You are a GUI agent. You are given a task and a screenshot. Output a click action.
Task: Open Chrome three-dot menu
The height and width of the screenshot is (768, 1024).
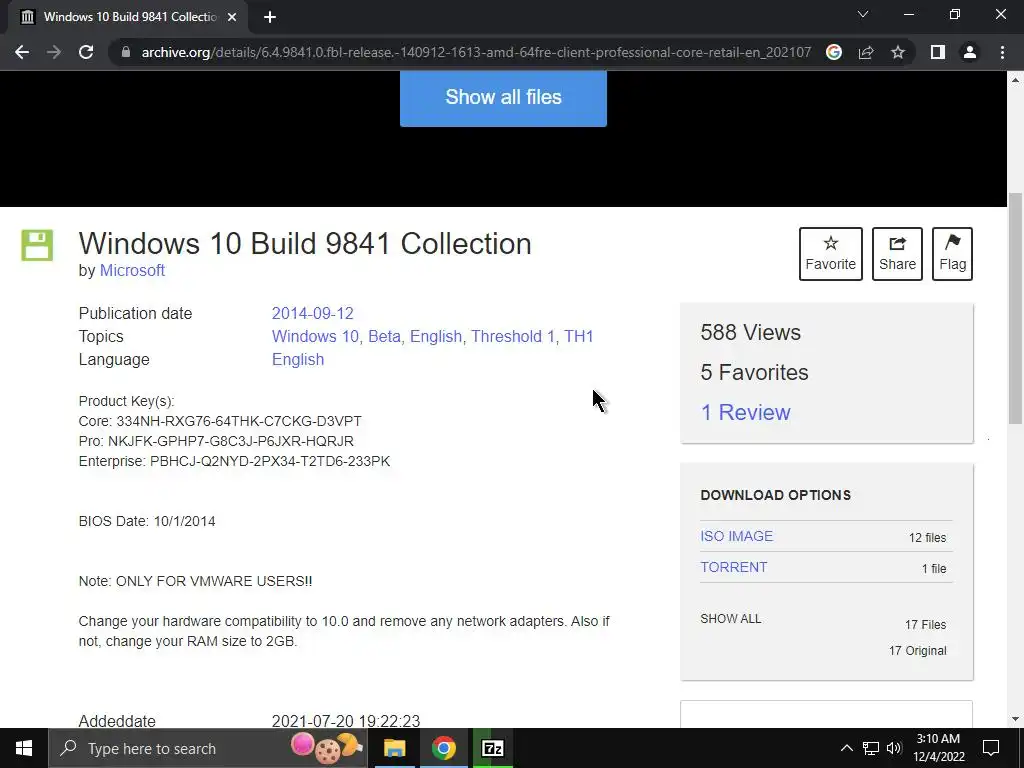click(x=1002, y=52)
